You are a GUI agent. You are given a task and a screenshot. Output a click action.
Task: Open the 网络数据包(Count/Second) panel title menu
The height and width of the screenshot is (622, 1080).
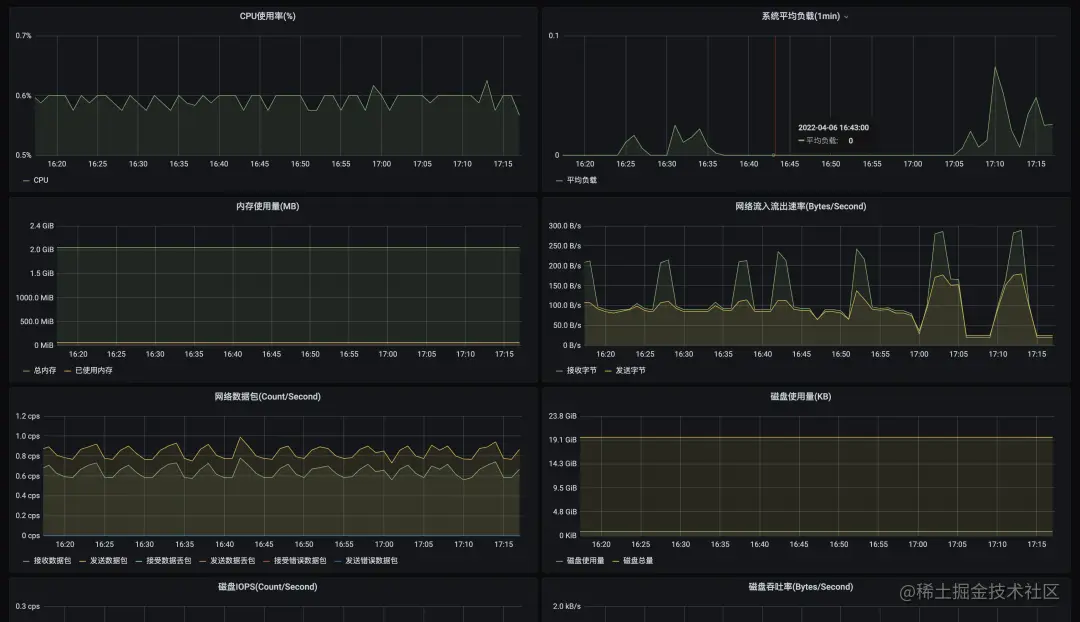pyautogui.click(x=267, y=396)
